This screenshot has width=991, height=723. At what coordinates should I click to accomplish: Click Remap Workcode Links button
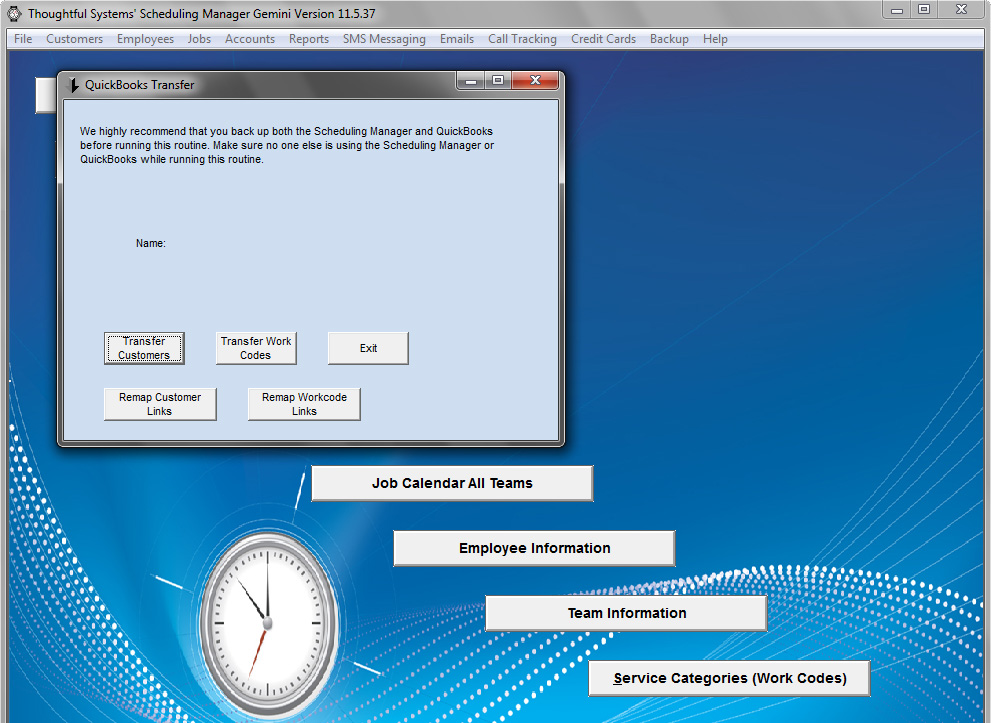point(304,404)
